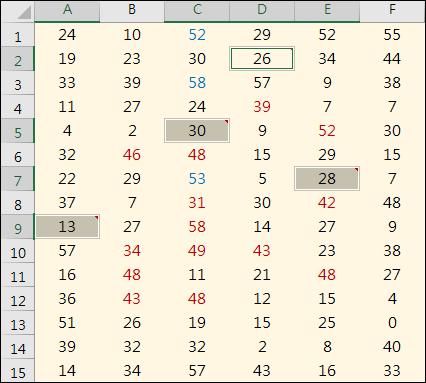Select row 7 header
The width and height of the screenshot is (426, 383).
click(18, 179)
